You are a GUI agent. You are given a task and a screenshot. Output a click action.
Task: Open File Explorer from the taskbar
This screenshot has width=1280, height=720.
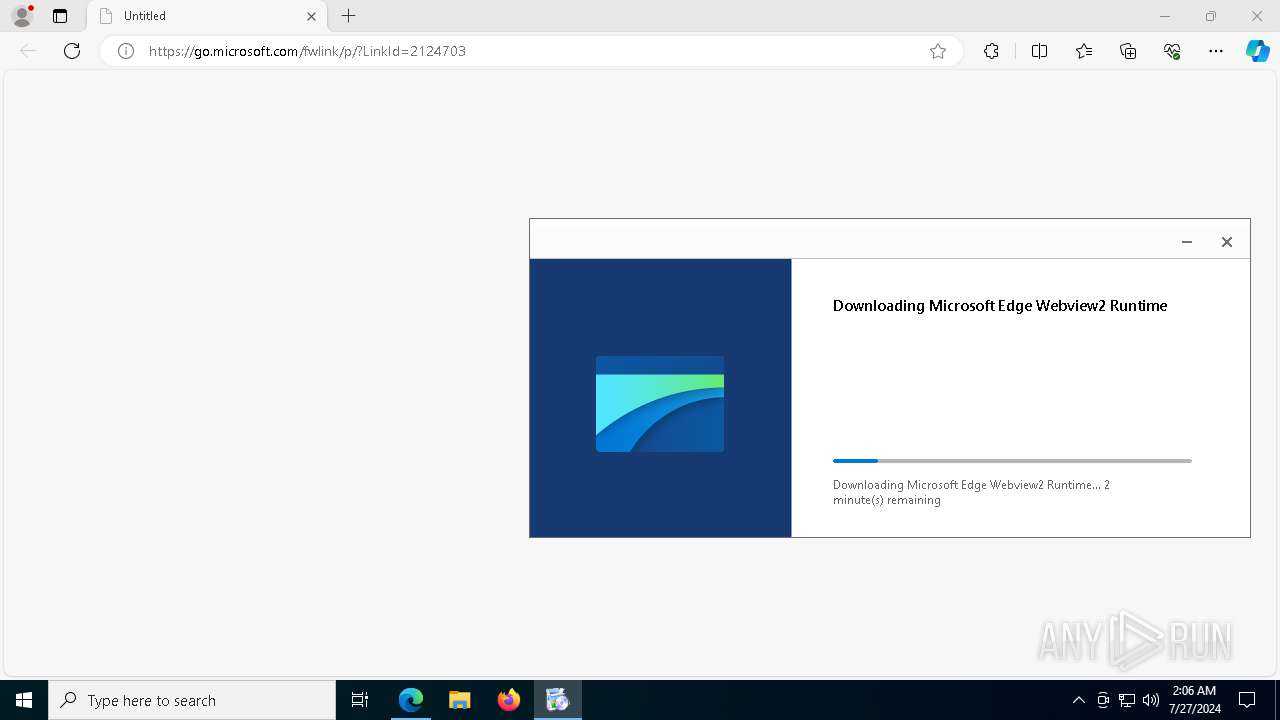click(460, 700)
